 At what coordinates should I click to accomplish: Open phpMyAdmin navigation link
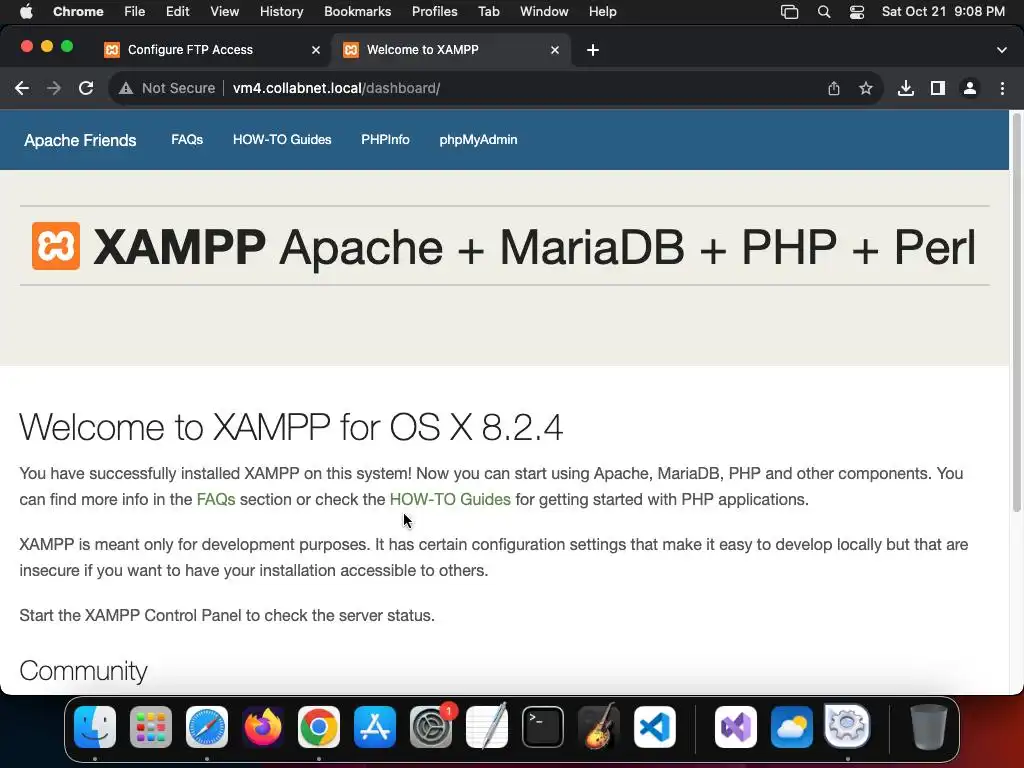(478, 140)
